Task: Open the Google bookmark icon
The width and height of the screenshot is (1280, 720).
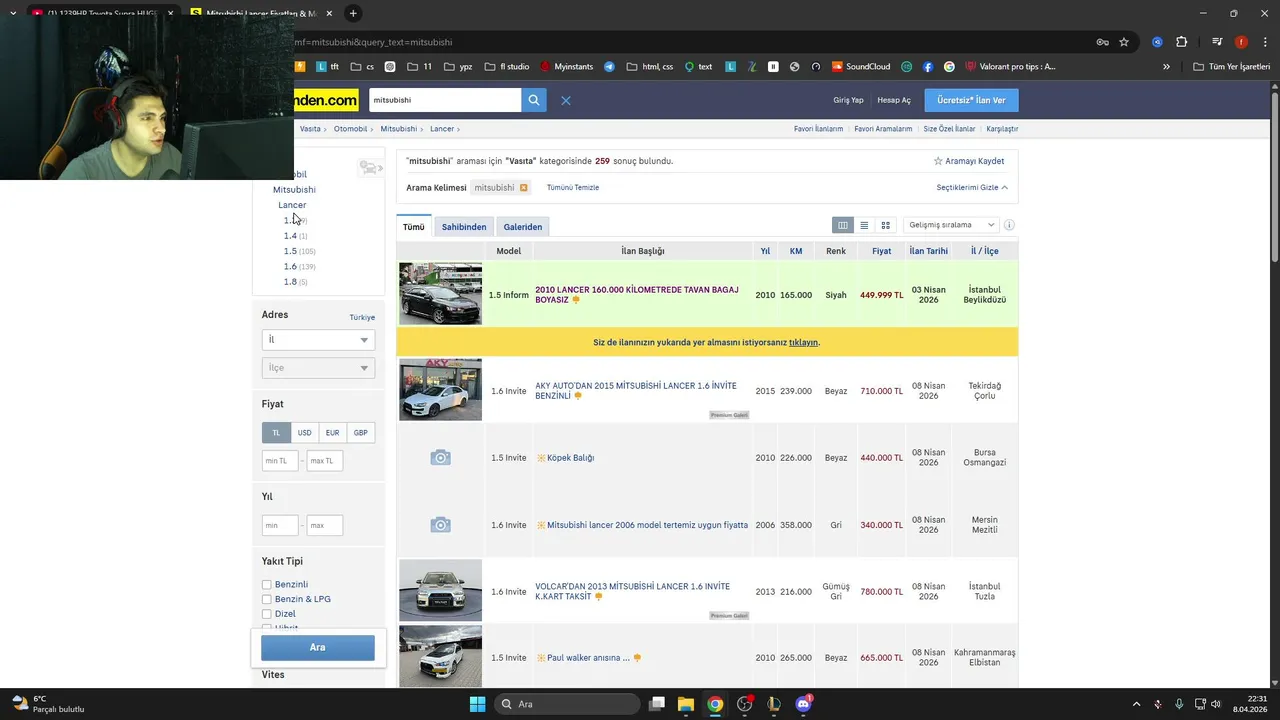Action: click(949, 67)
